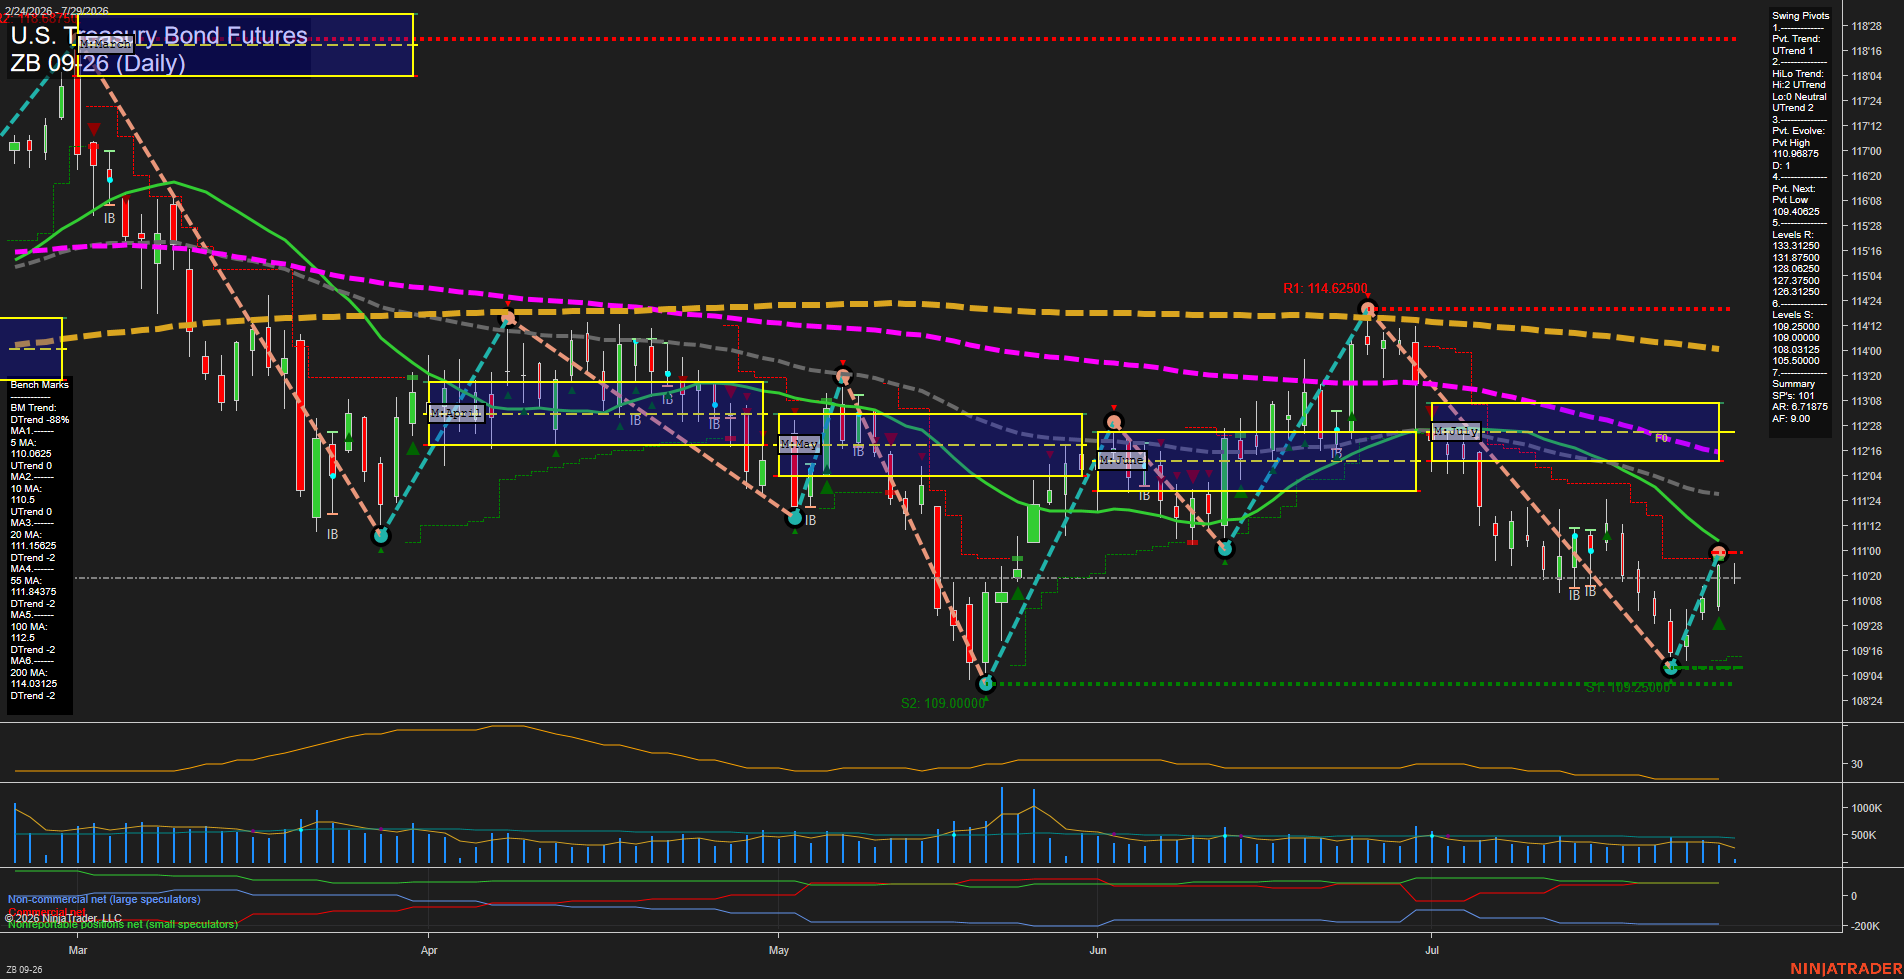Select the M:July monthly range label
The width and height of the screenshot is (1904, 979).
(1456, 431)
